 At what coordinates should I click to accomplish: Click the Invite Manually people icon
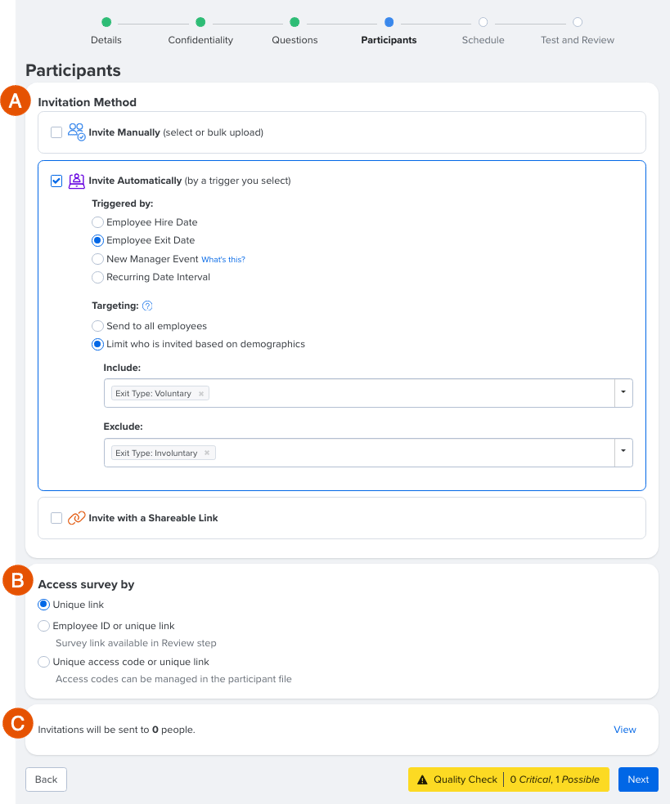(76, 132)
